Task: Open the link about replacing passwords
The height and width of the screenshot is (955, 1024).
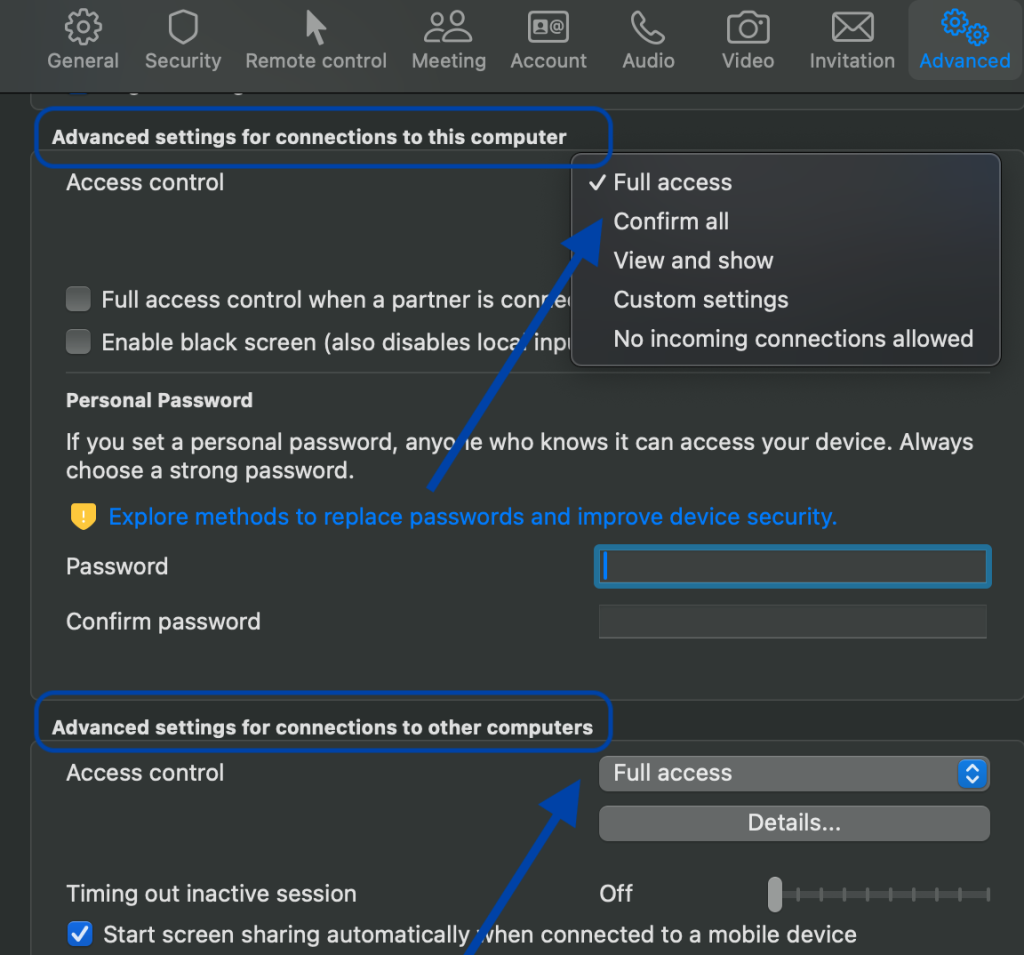Action: click(x=473, y=517)
